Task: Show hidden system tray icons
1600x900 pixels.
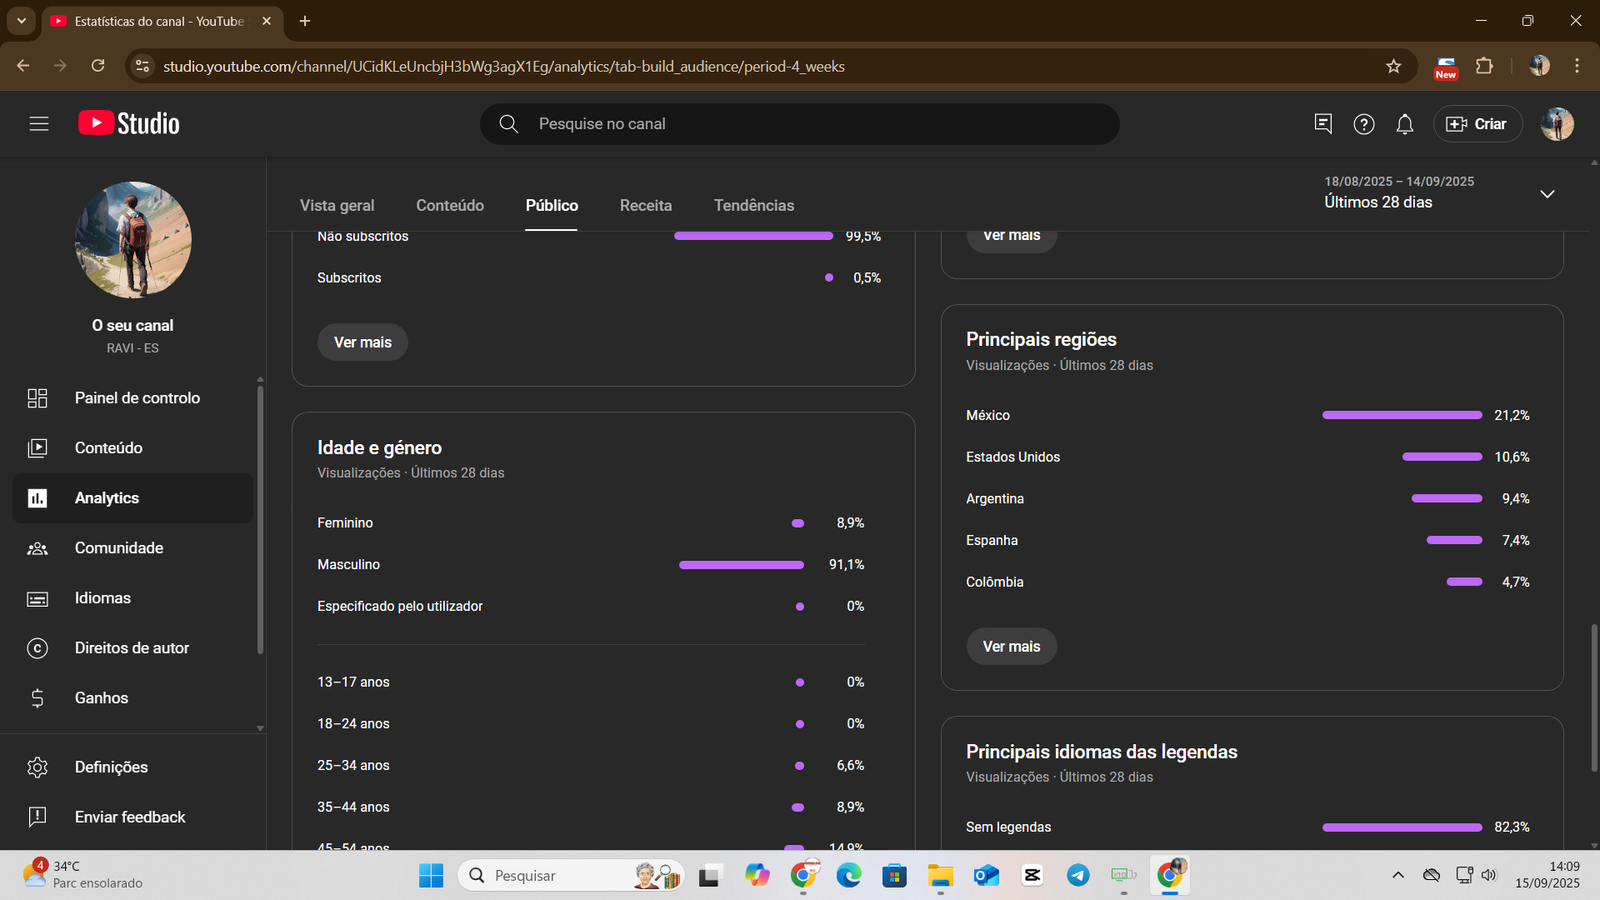Action: [x=1398, y=875]
